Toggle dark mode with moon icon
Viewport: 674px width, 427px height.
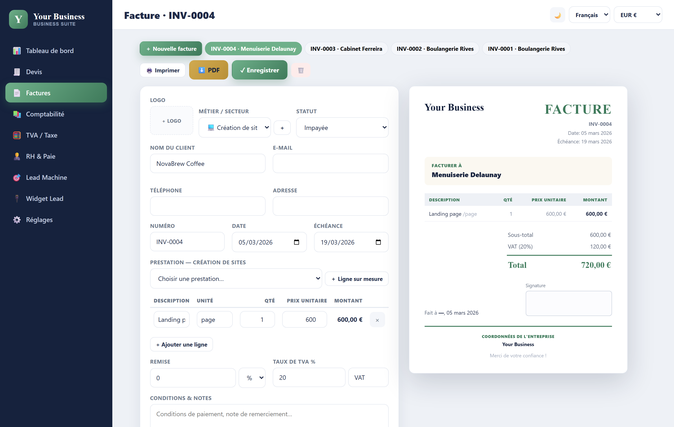click(558, 15)
